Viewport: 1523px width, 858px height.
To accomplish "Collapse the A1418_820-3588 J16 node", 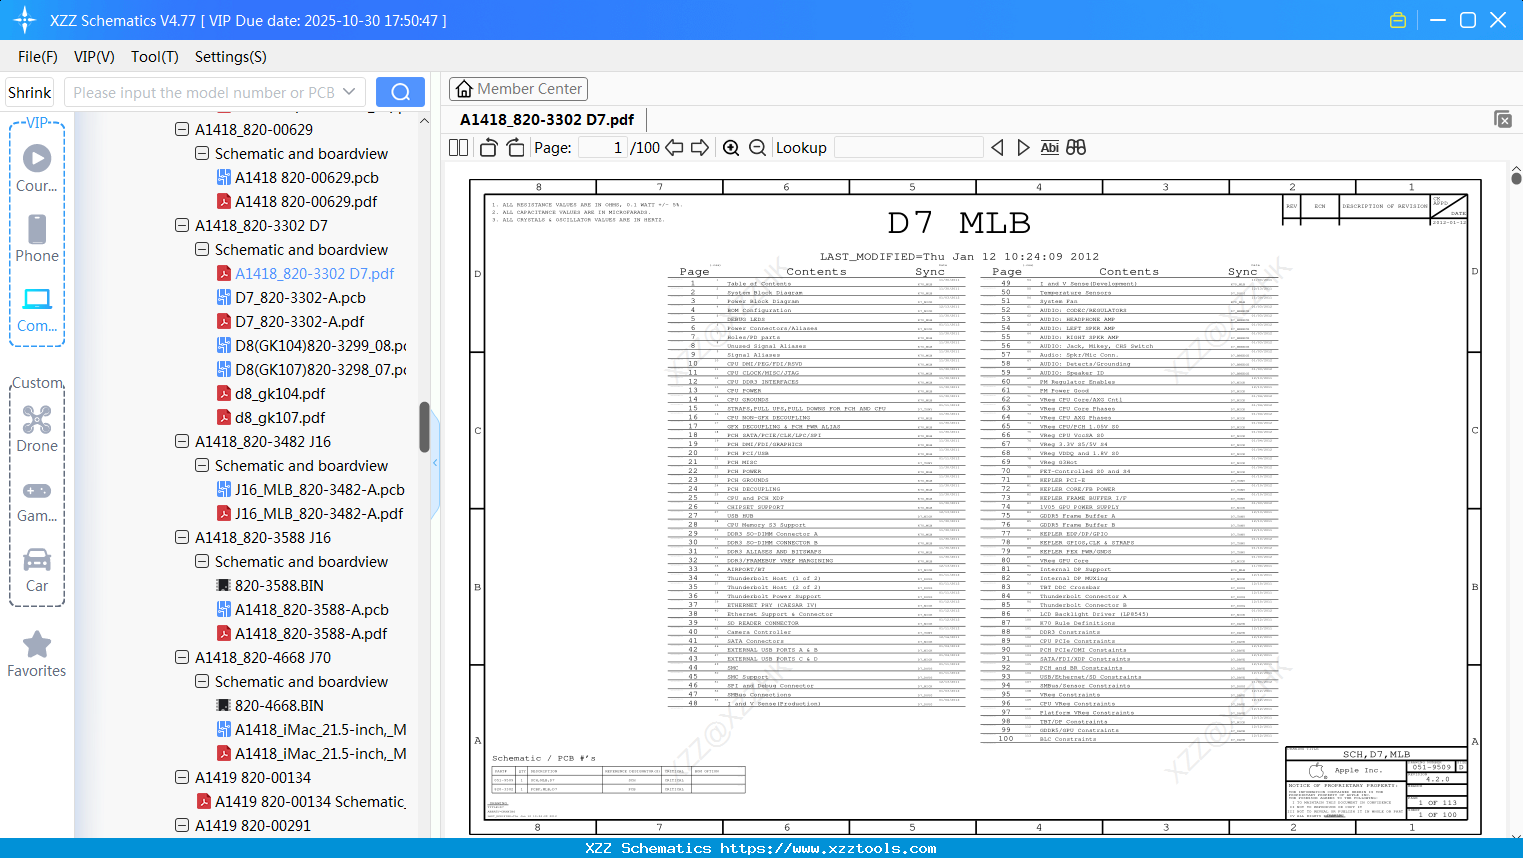I will click(x=182, y=537).
